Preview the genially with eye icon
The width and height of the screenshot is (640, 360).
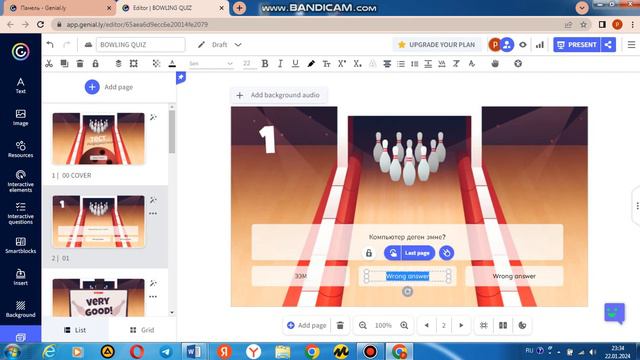523,44
